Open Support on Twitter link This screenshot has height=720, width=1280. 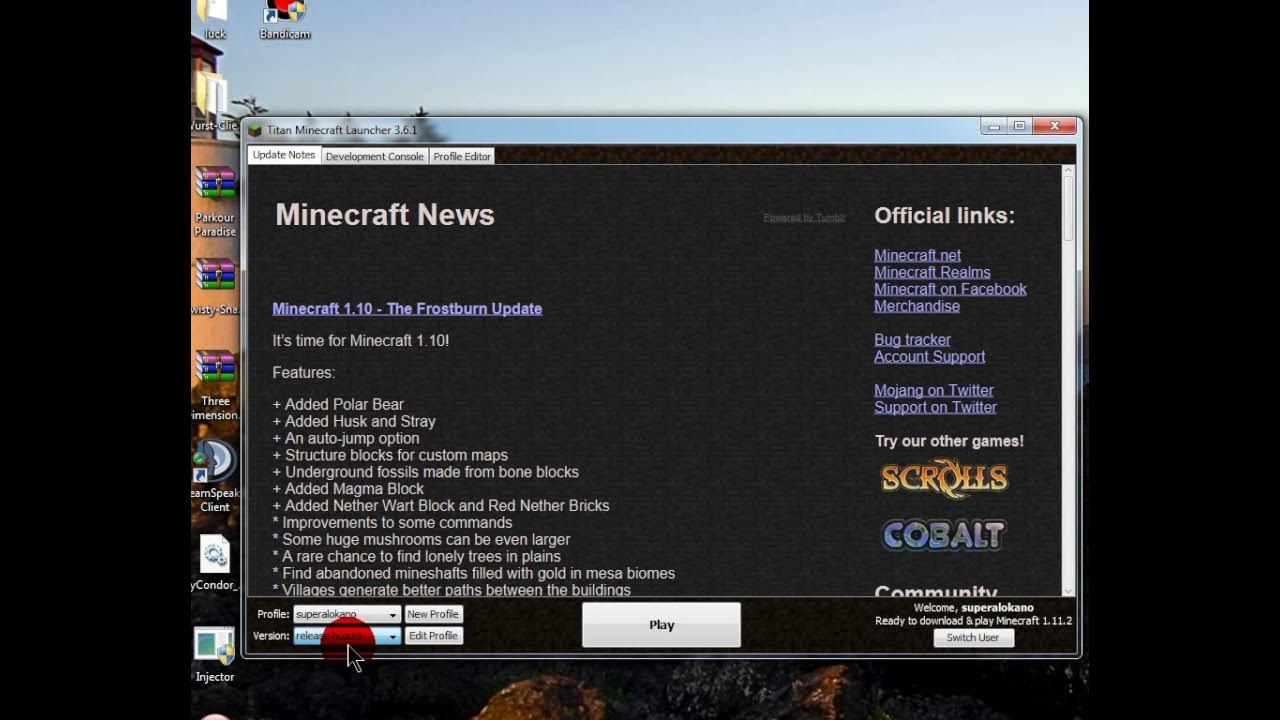click(935, 407)
